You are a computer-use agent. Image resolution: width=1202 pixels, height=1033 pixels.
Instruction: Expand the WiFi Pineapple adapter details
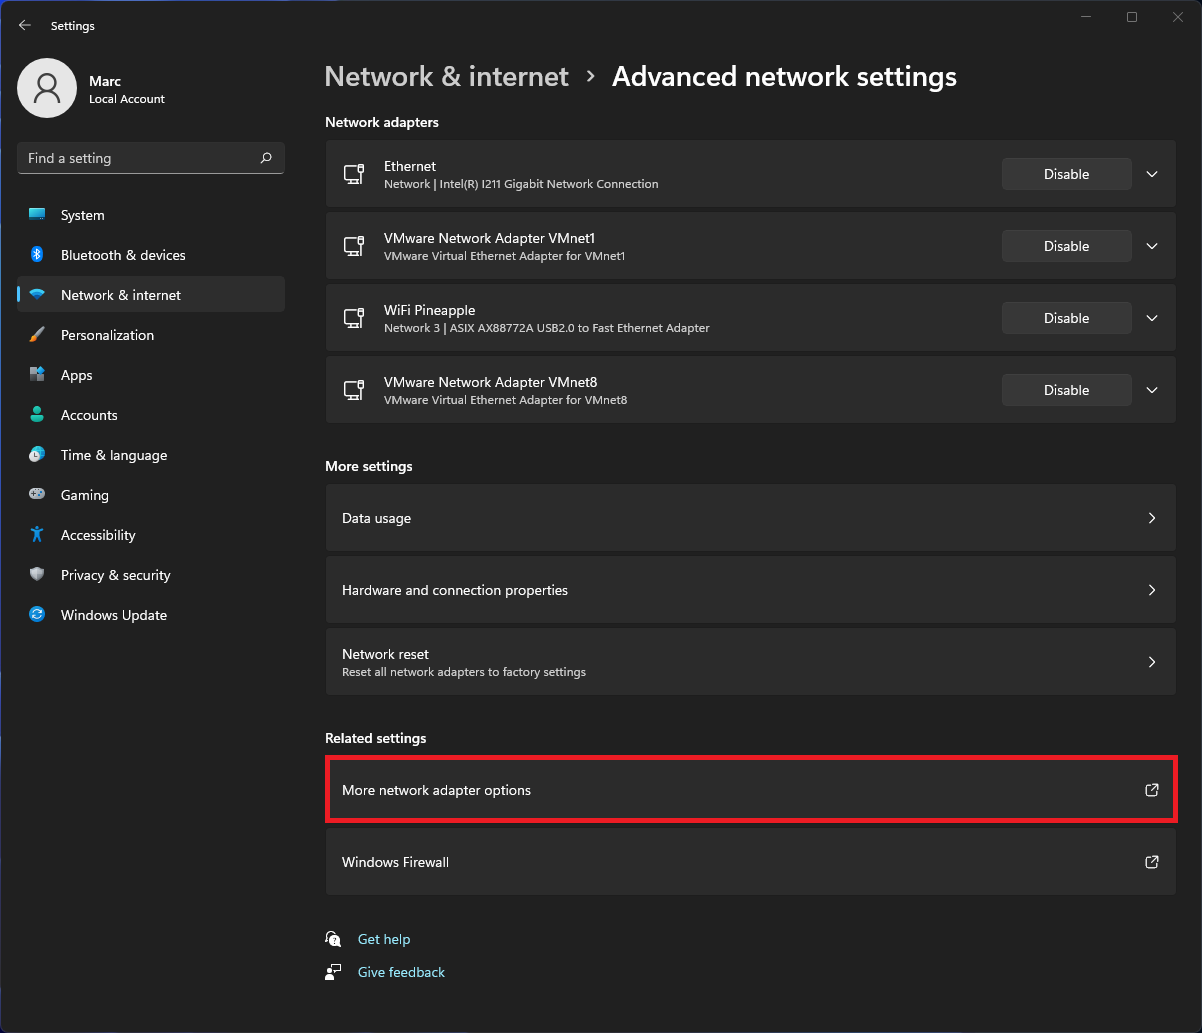pos(1151,317)
